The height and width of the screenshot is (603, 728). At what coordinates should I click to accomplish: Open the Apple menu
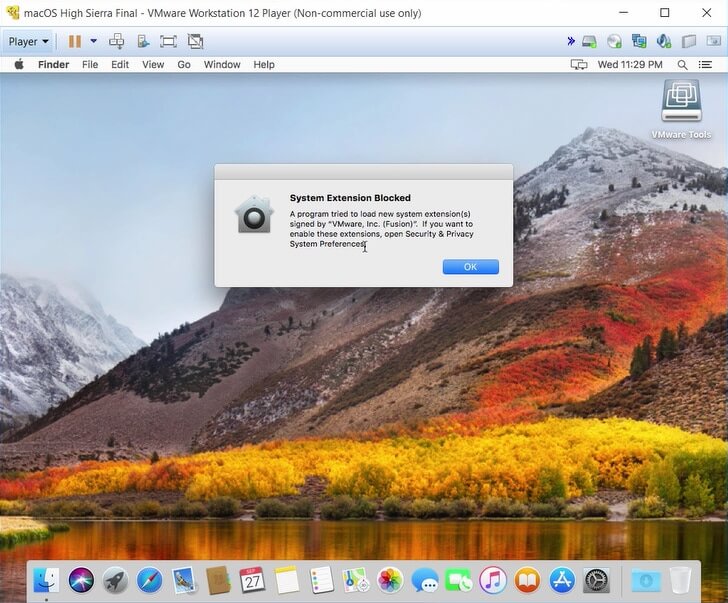(19, 65)
